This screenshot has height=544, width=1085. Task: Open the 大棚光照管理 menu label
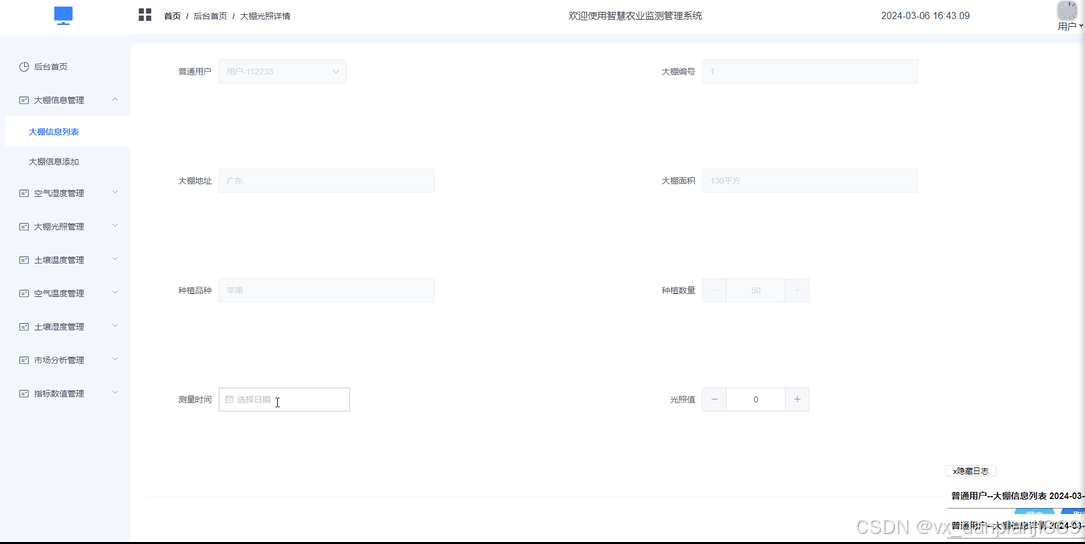59,226
